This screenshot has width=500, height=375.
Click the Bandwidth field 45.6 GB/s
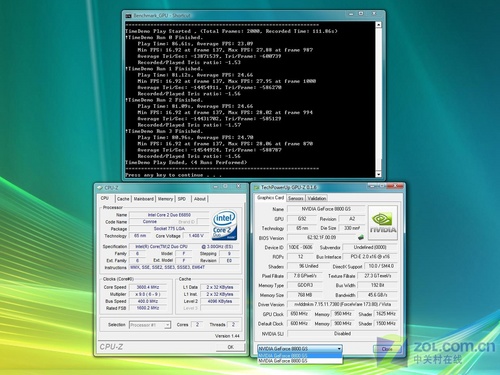coord(377,295)
